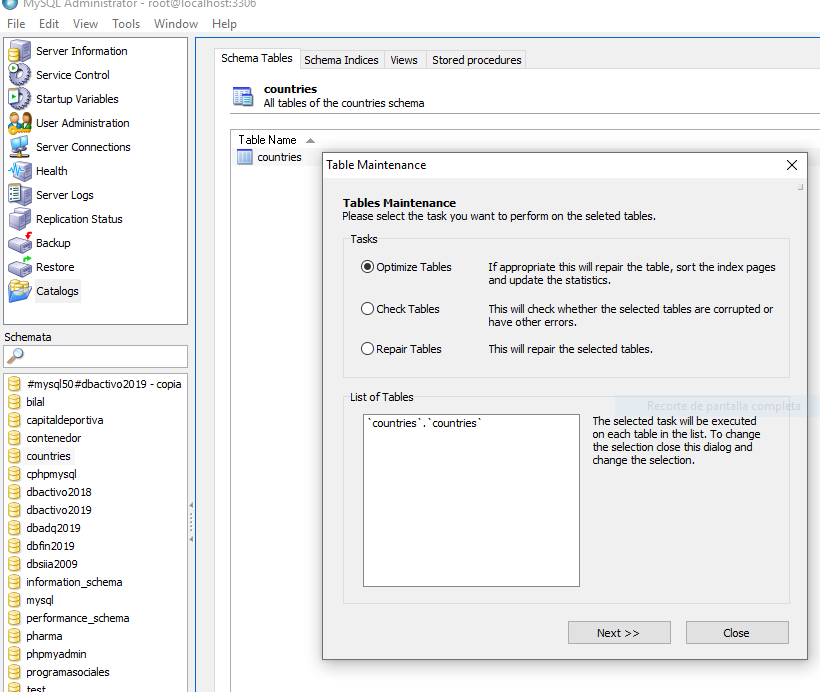
Task: Click the countries table icon in table list
Action: click(245, 157)
